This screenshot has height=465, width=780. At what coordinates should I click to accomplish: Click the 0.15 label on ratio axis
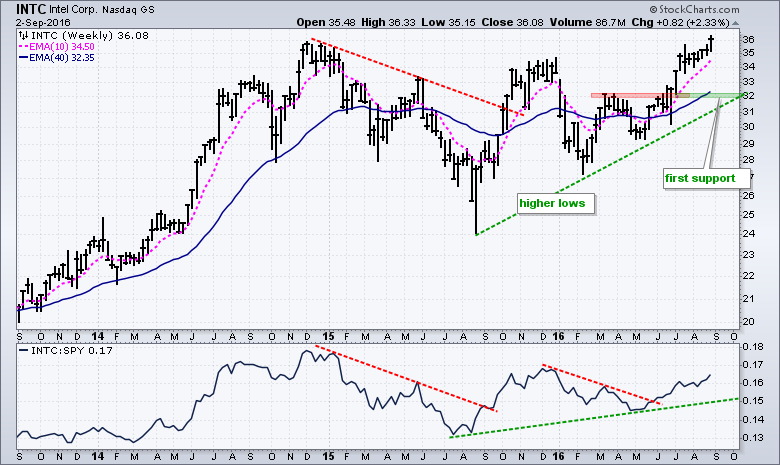tap(753, 401)
